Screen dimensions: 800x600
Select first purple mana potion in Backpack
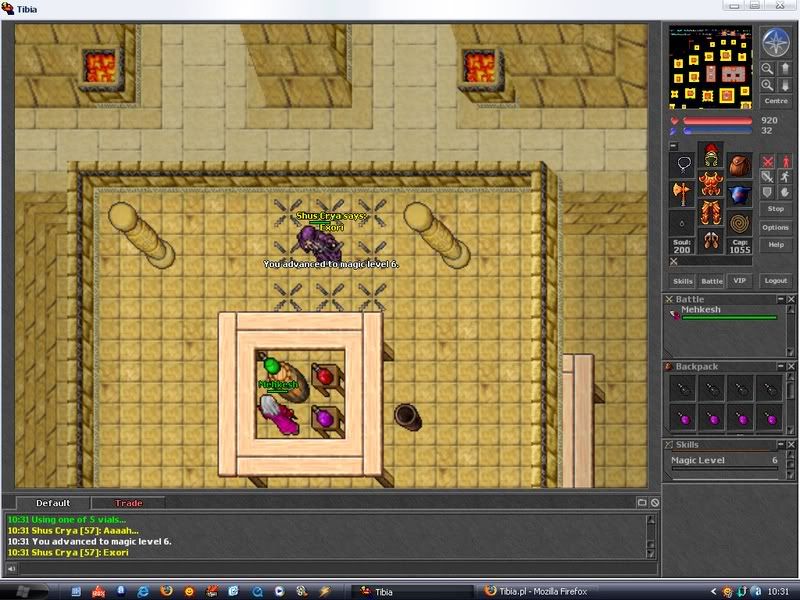(684, 419)
